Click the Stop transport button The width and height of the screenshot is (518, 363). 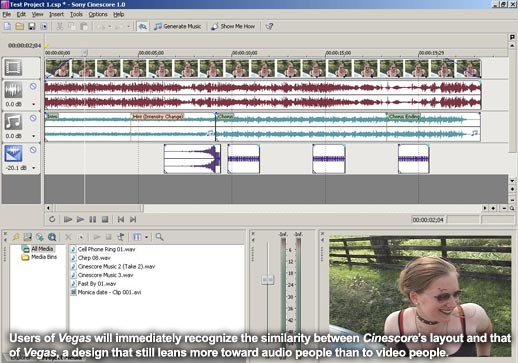tap(105, 219)
